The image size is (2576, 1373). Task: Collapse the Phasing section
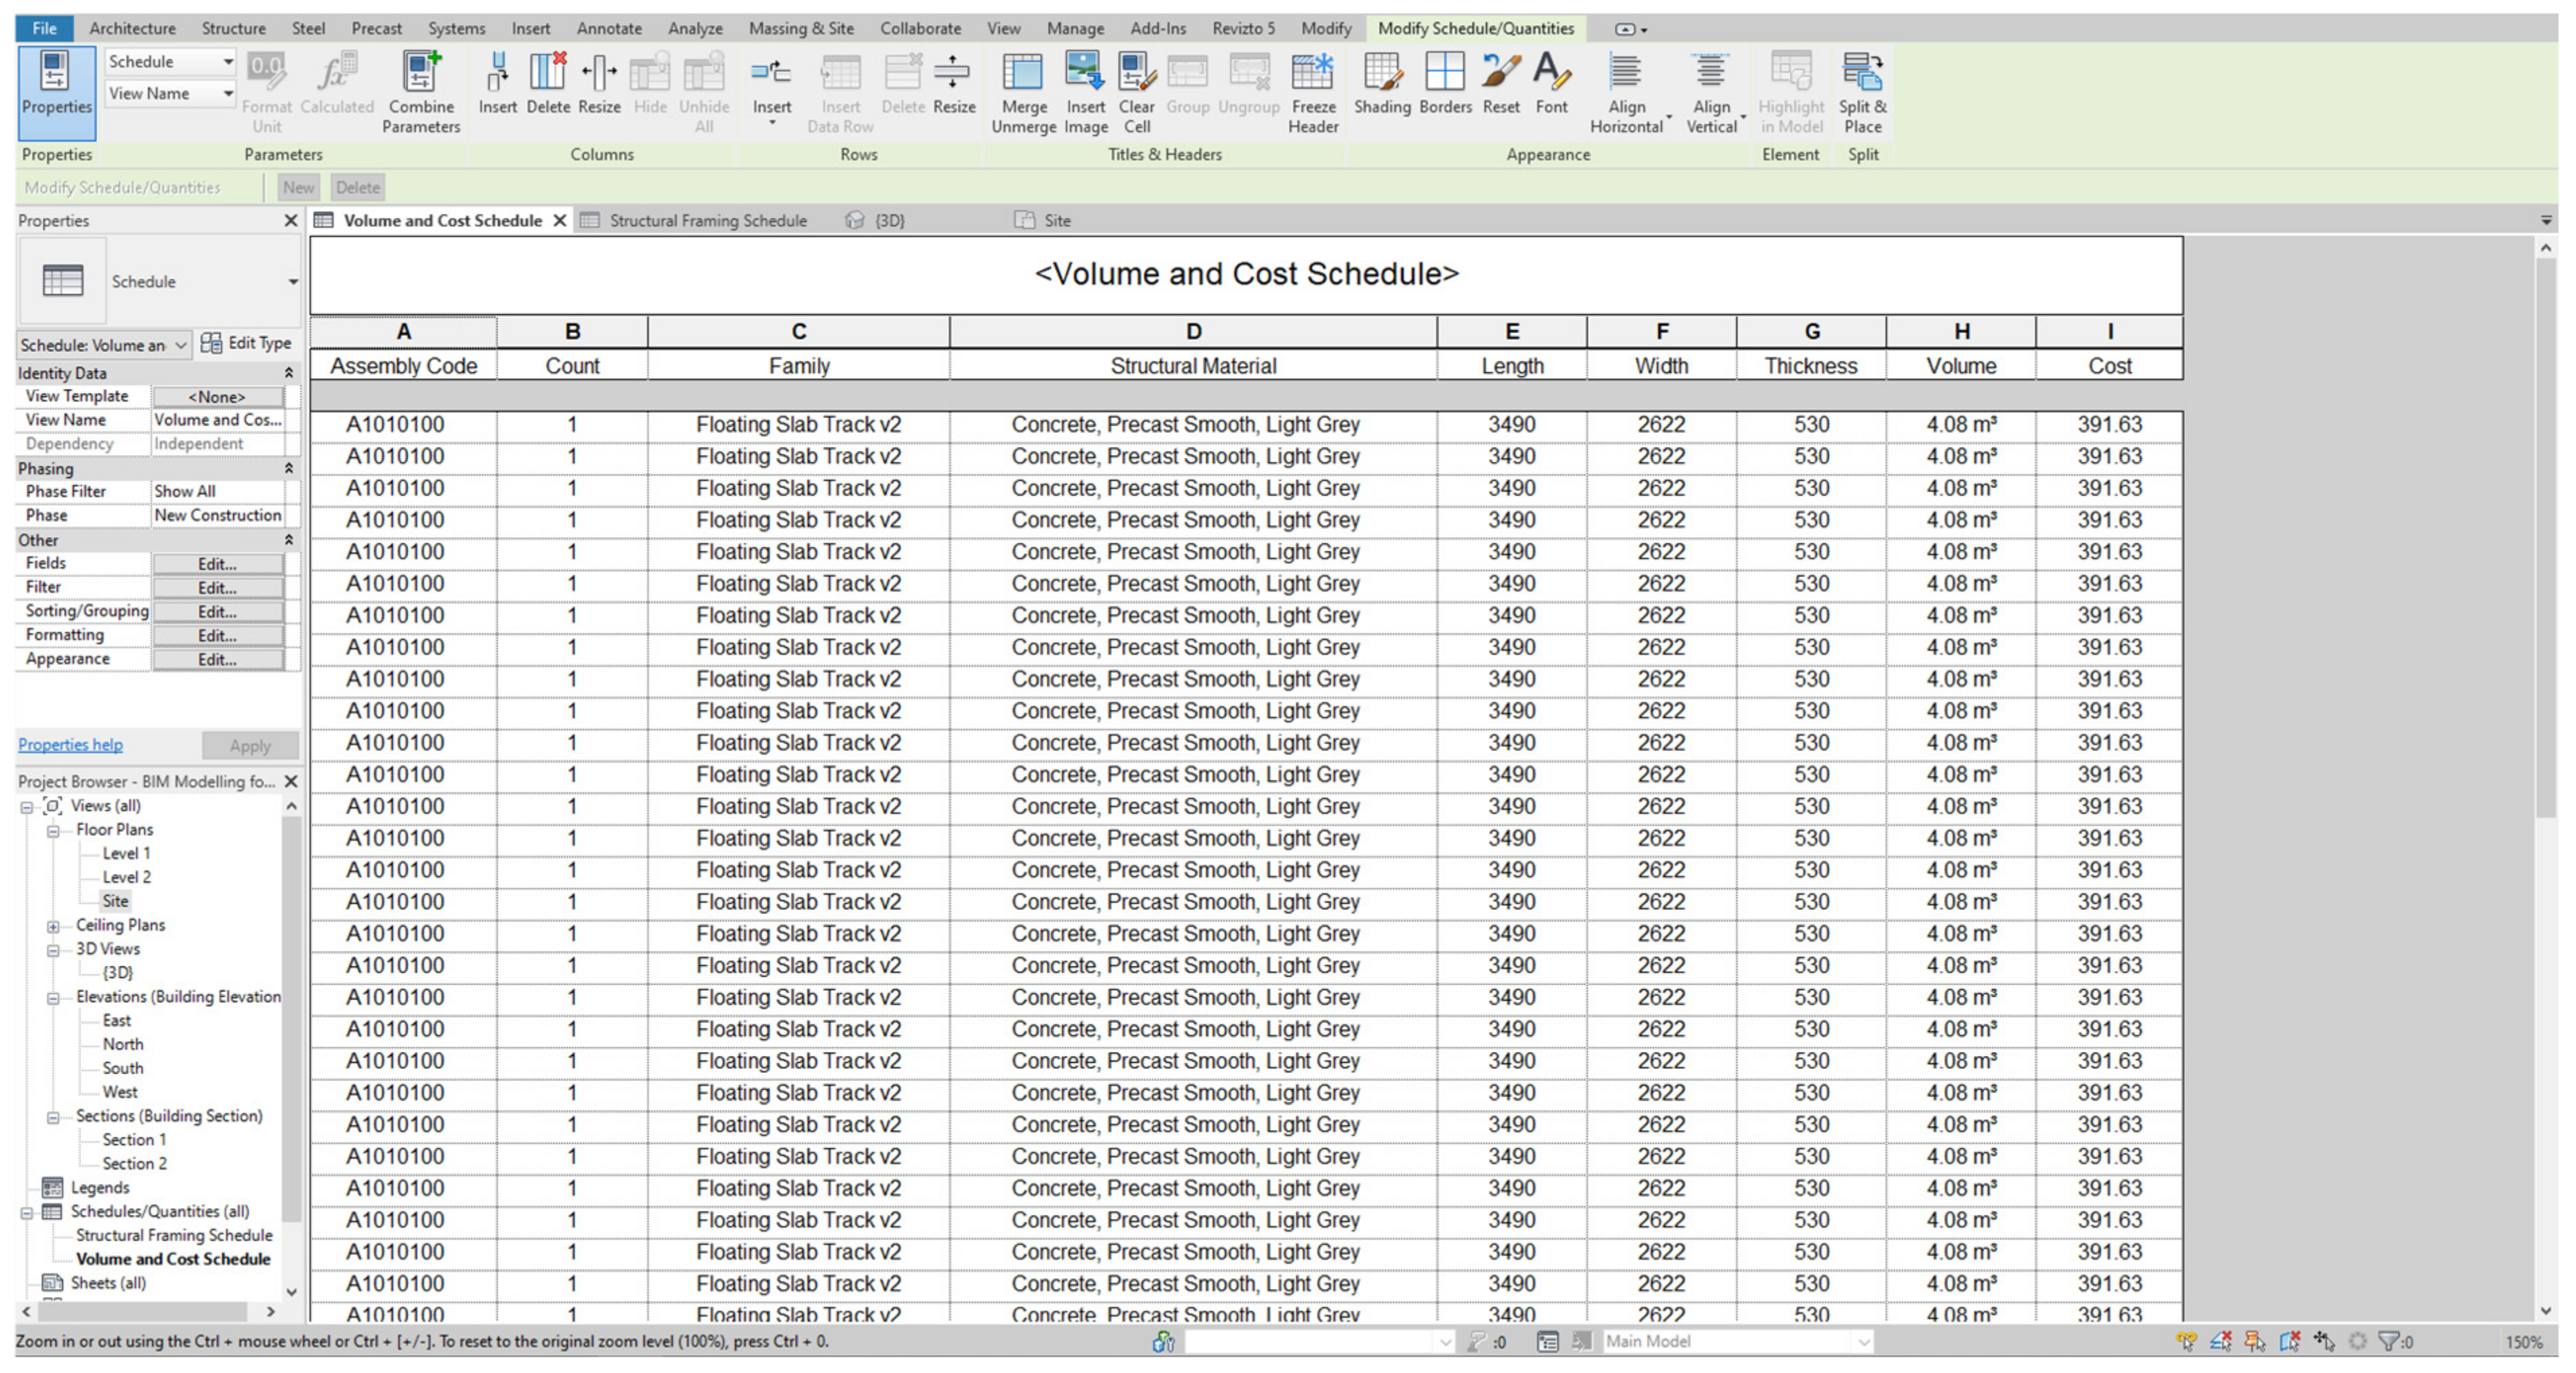point(289,468)
